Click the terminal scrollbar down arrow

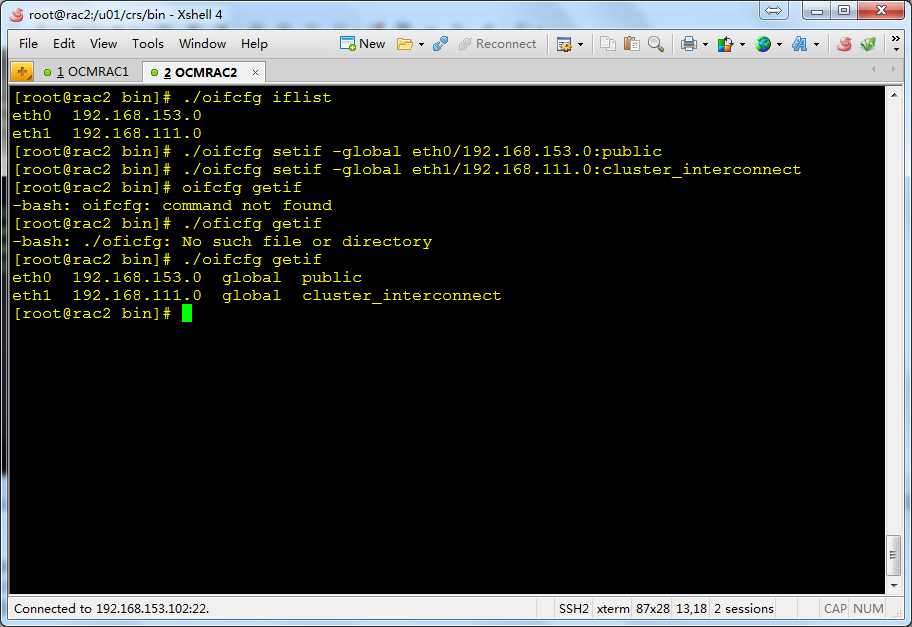(893, 586)
